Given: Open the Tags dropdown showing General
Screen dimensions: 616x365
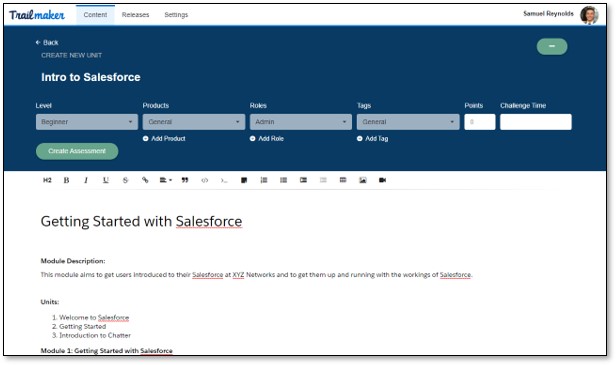Looking at the screenshot, I should tap(408, 122).
